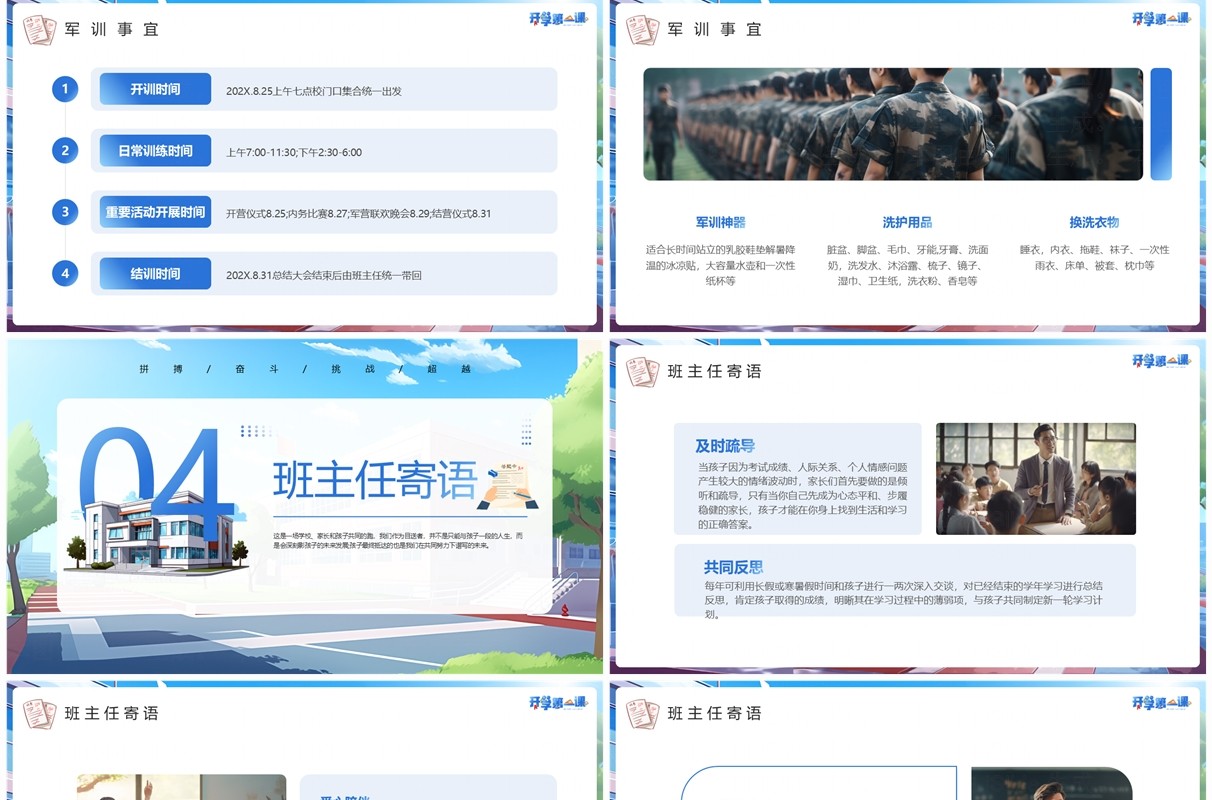Click the 开学第一课 logo on the 及时疏导 slide
Screen dimensions: 1212x800
1161,360
